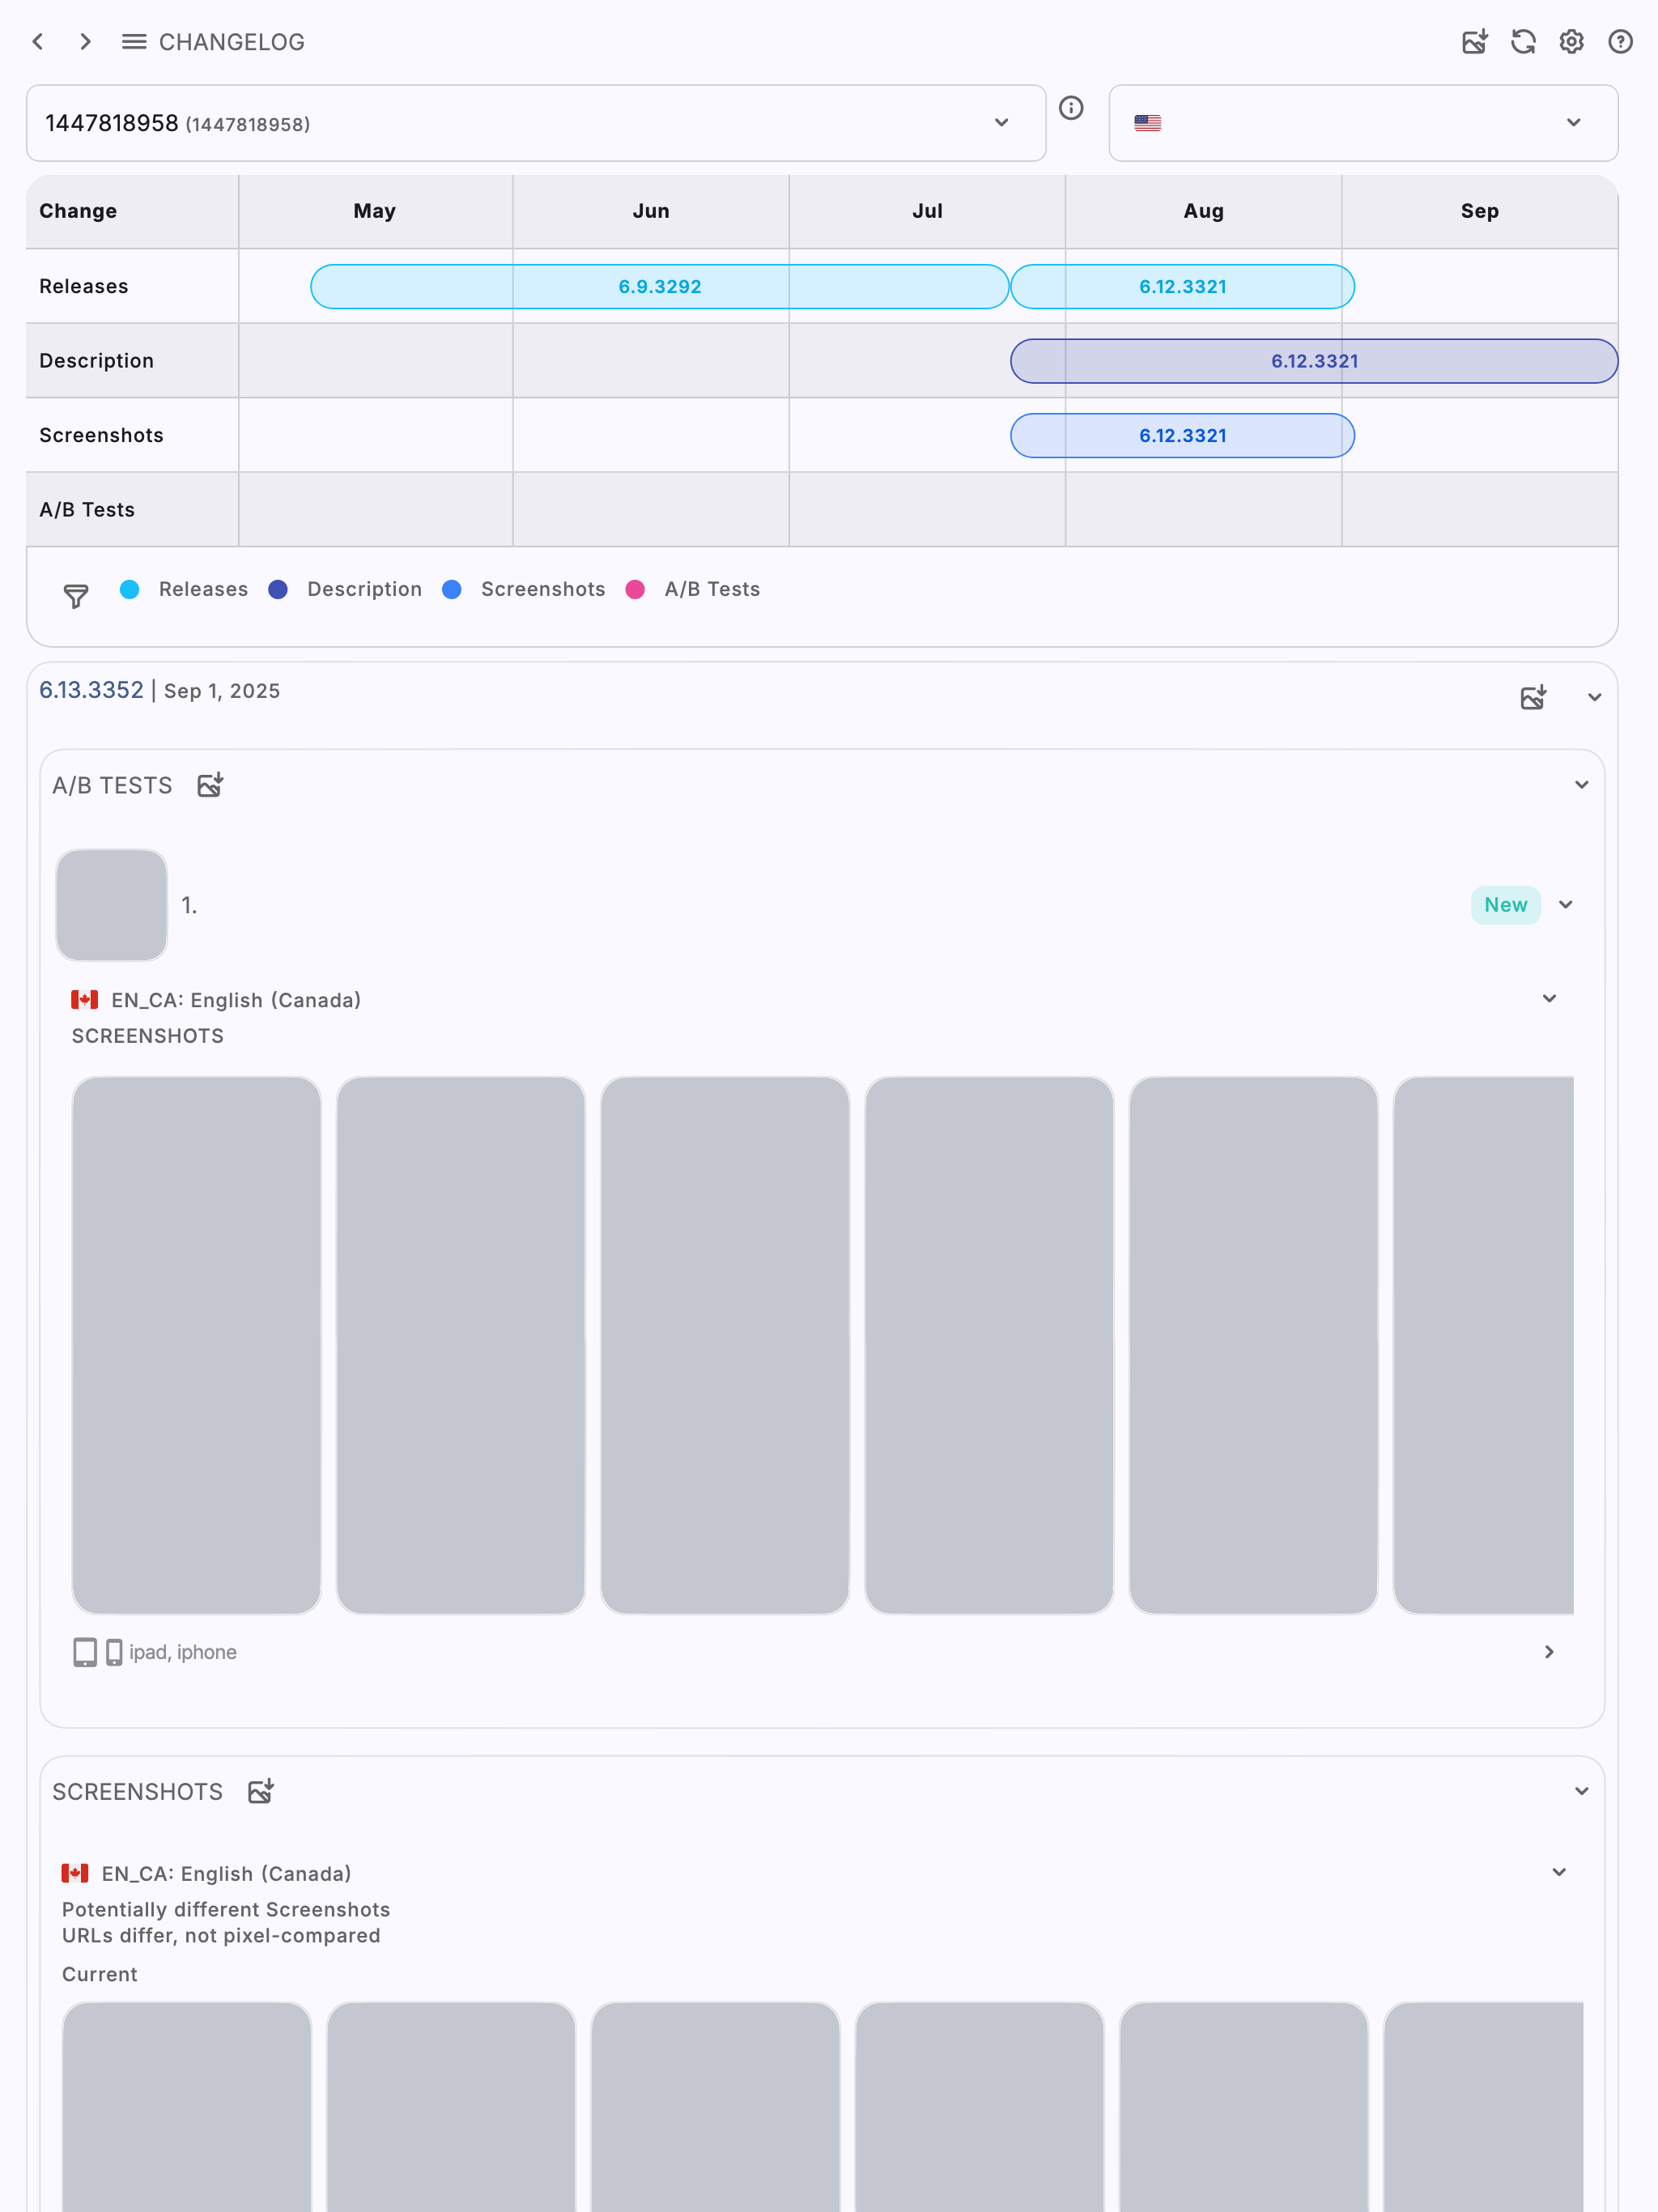
Task: Open the timeline filter funnel
Action: 76,596
